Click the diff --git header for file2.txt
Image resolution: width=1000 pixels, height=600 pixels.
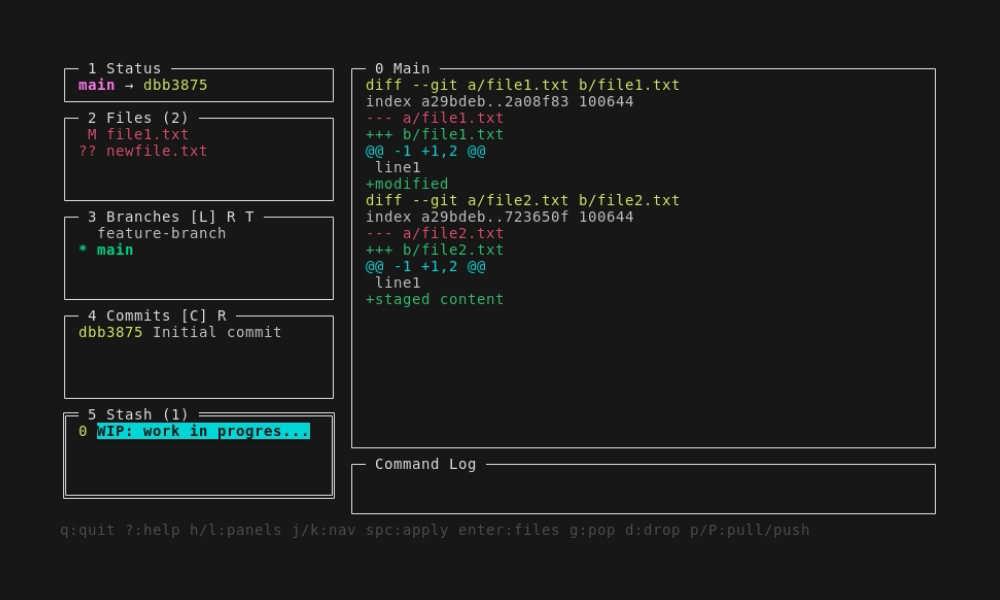tap(522, 200)
